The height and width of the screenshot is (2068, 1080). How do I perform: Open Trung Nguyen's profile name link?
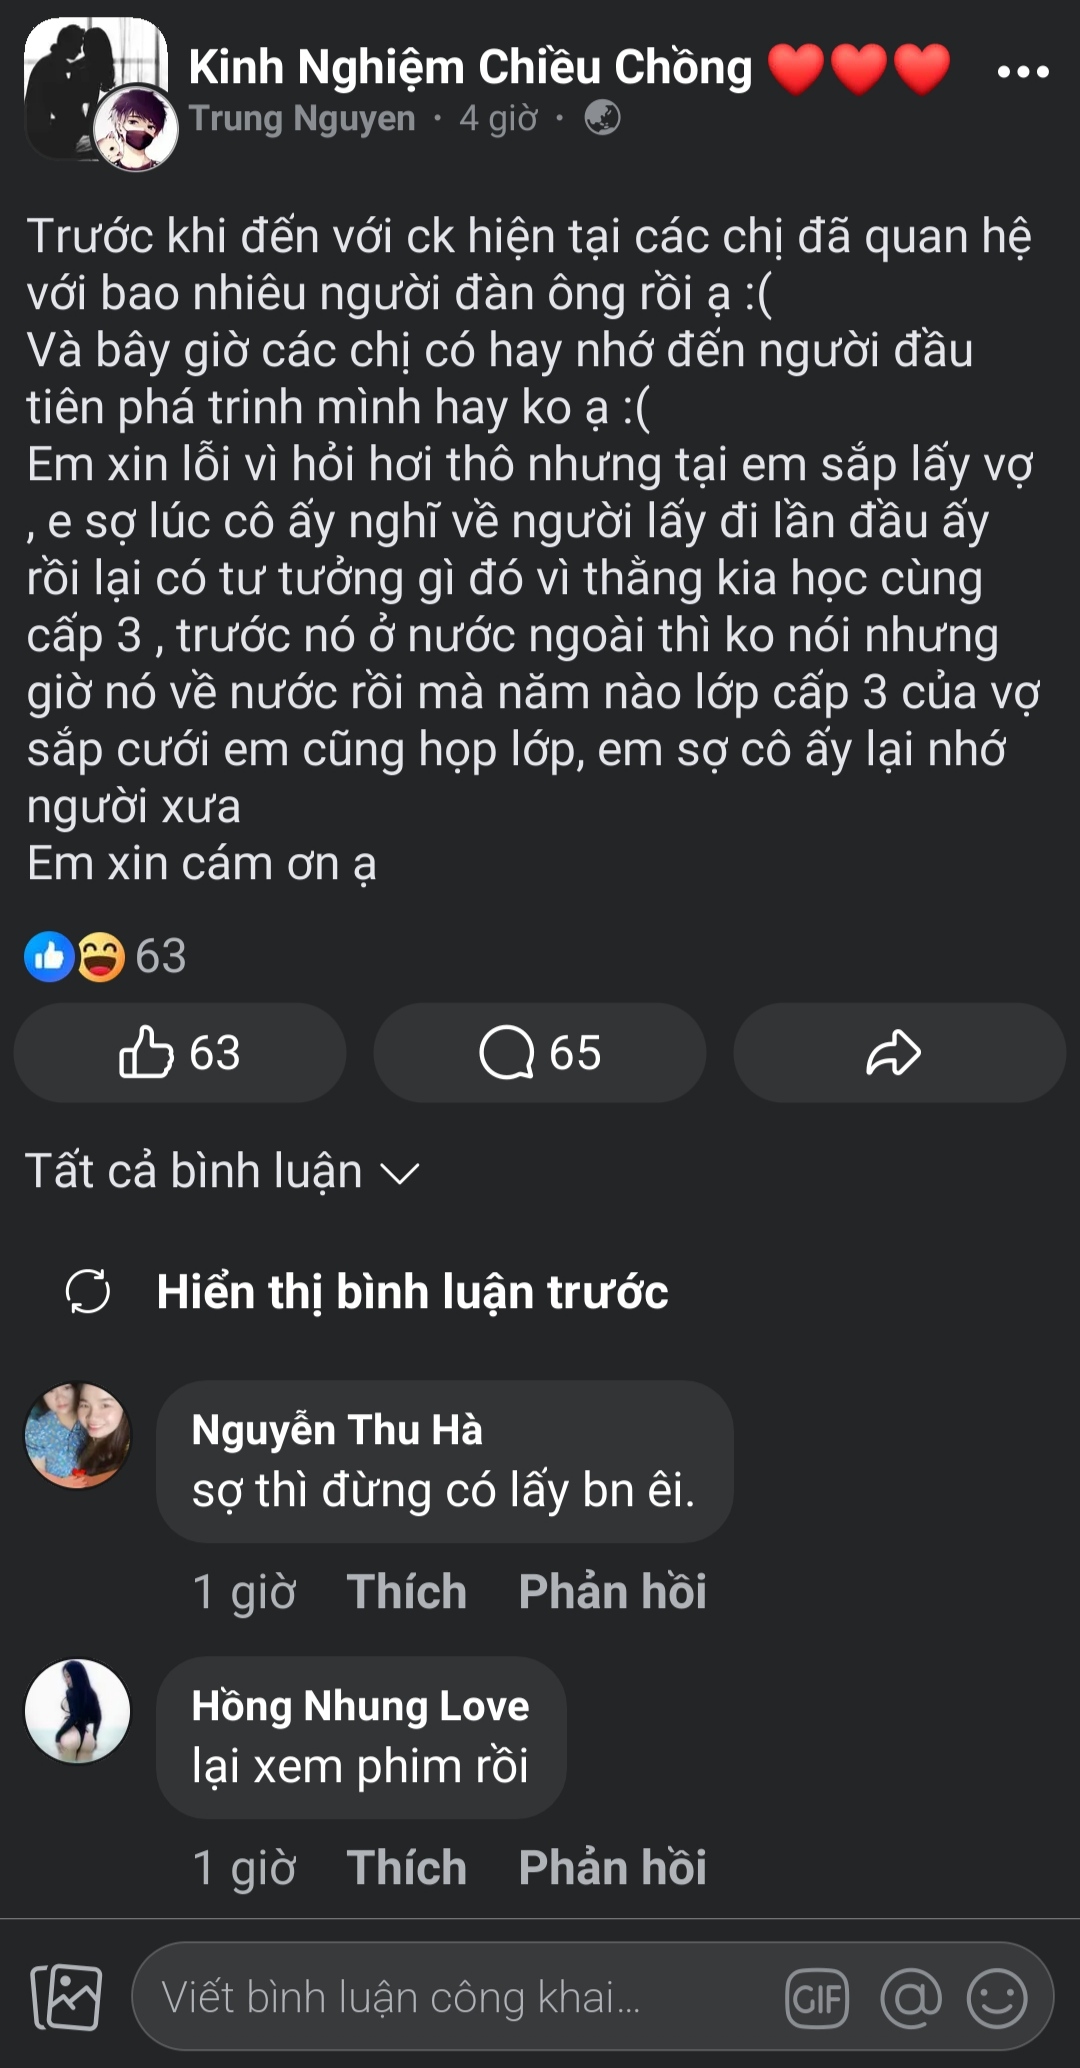pyautogui.click(x=302, y=118)
